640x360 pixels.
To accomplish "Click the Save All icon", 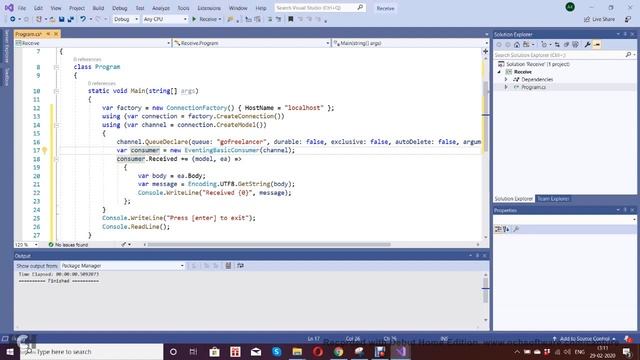I will point(71,19).
